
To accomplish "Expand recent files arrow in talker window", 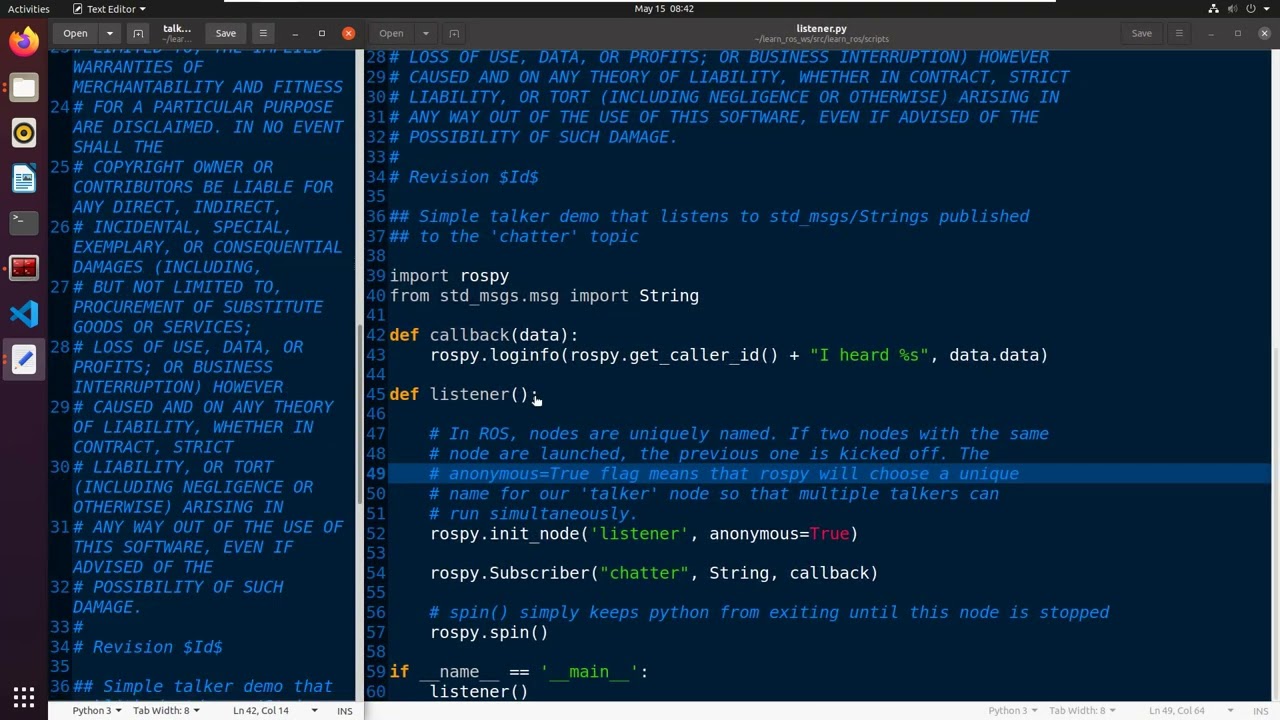I will click(x=109, y=33).
